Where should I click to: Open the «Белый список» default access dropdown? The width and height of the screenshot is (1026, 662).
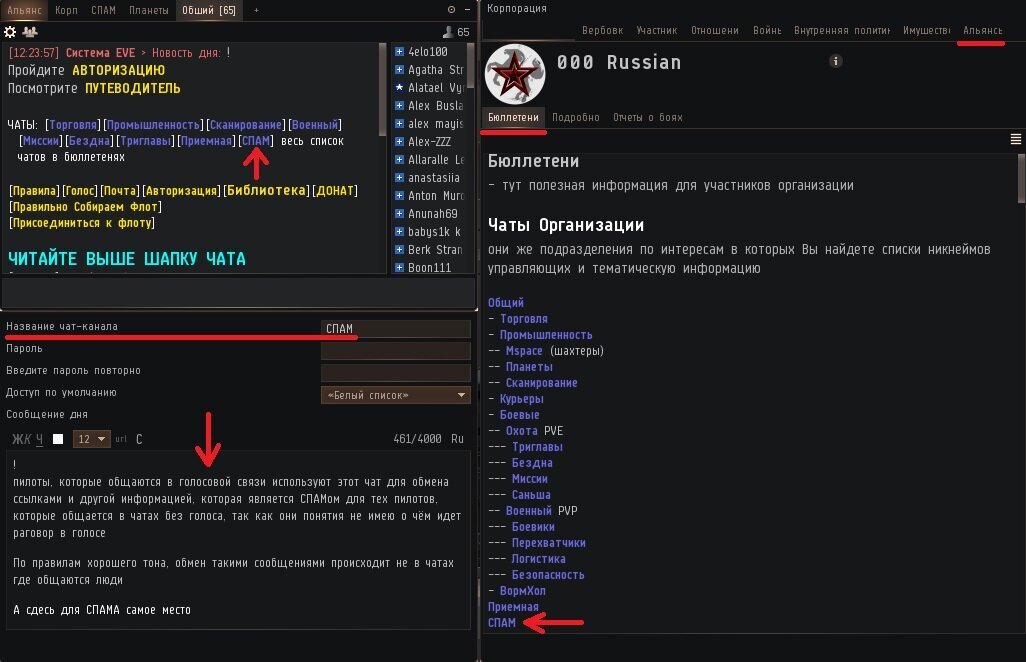pos(396,395)
